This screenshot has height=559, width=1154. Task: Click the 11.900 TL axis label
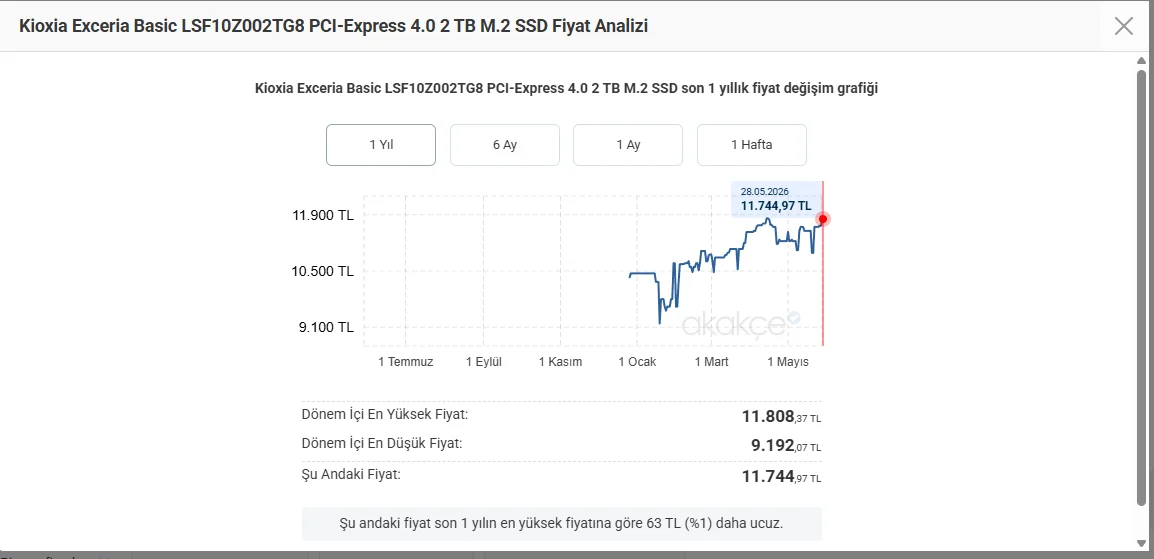[x=323, y=216]
